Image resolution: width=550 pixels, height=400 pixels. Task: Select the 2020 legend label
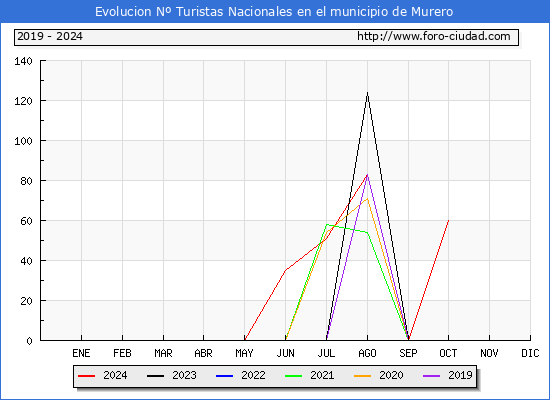(x=391, y=375)
